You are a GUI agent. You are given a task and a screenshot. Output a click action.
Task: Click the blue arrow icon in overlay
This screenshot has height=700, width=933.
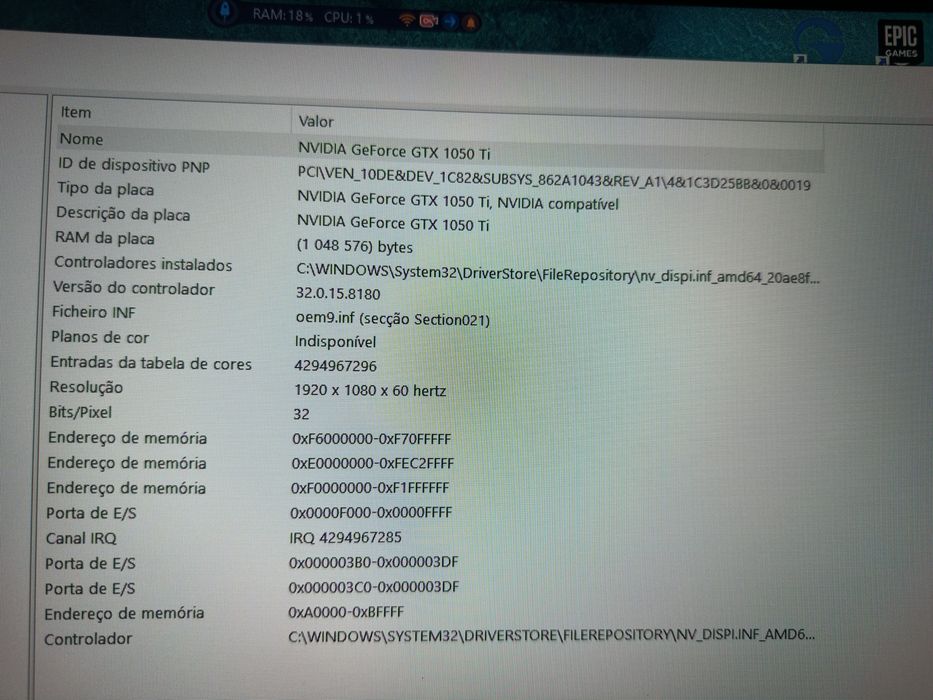click(450, 22)
